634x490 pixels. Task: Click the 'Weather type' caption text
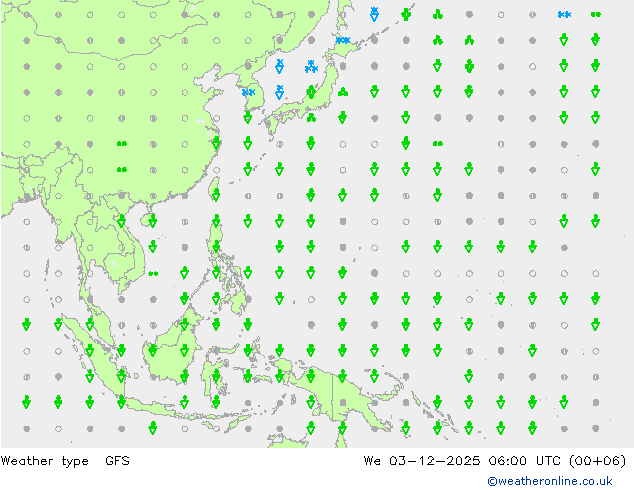tap(44, 461)
